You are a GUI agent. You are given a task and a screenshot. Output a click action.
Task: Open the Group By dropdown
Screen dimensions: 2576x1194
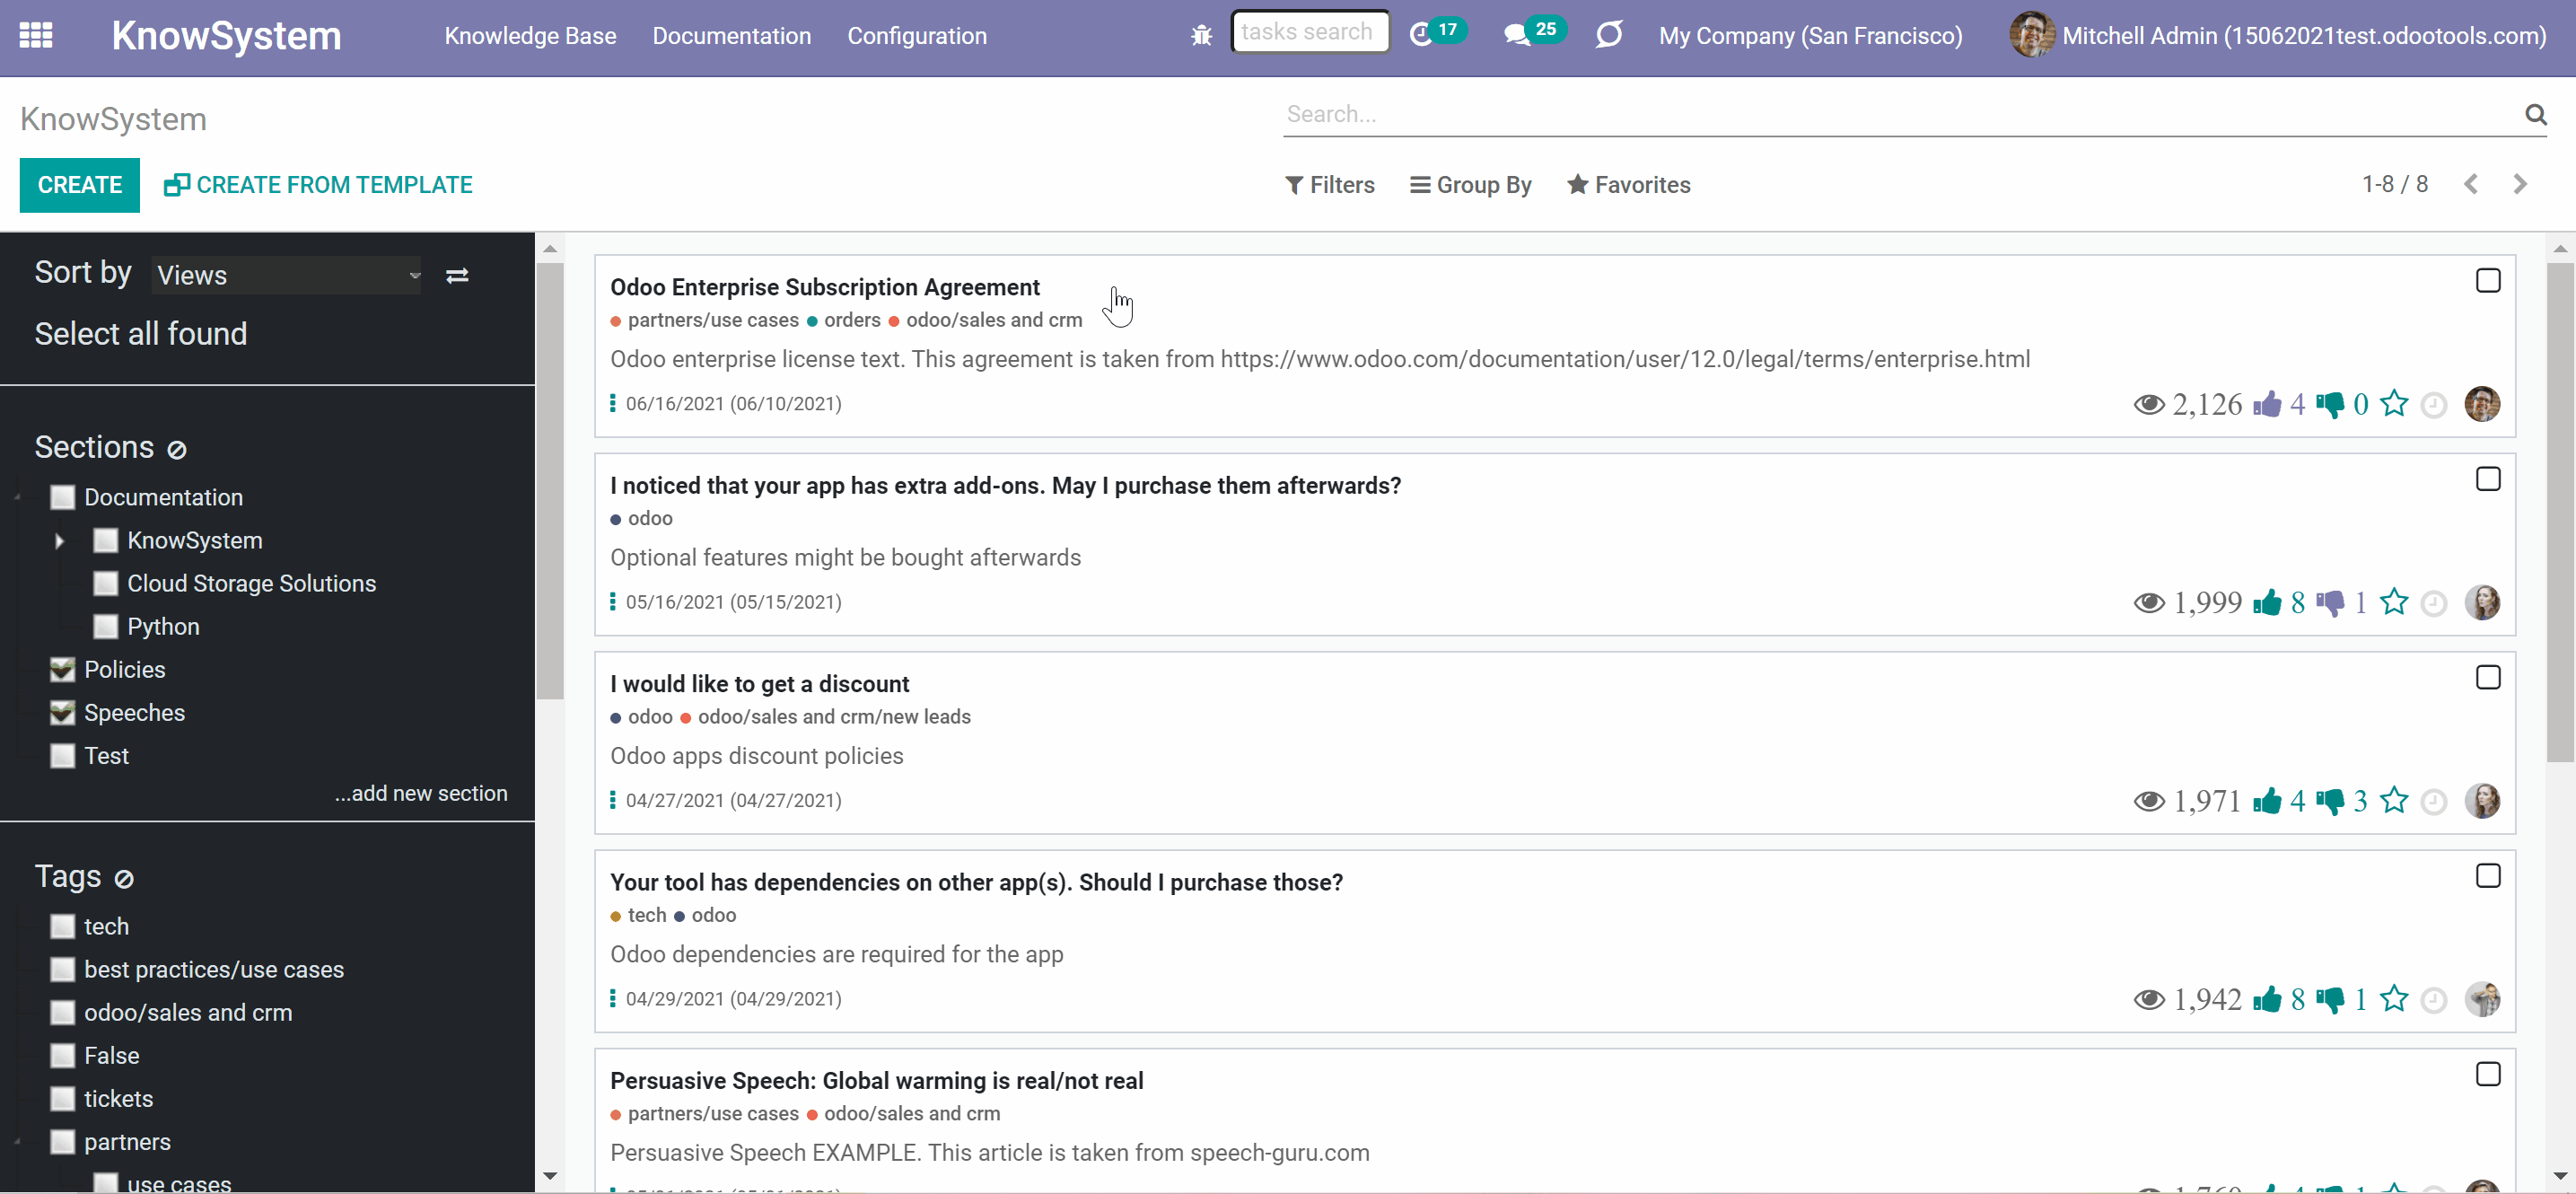coord(1471,185)
